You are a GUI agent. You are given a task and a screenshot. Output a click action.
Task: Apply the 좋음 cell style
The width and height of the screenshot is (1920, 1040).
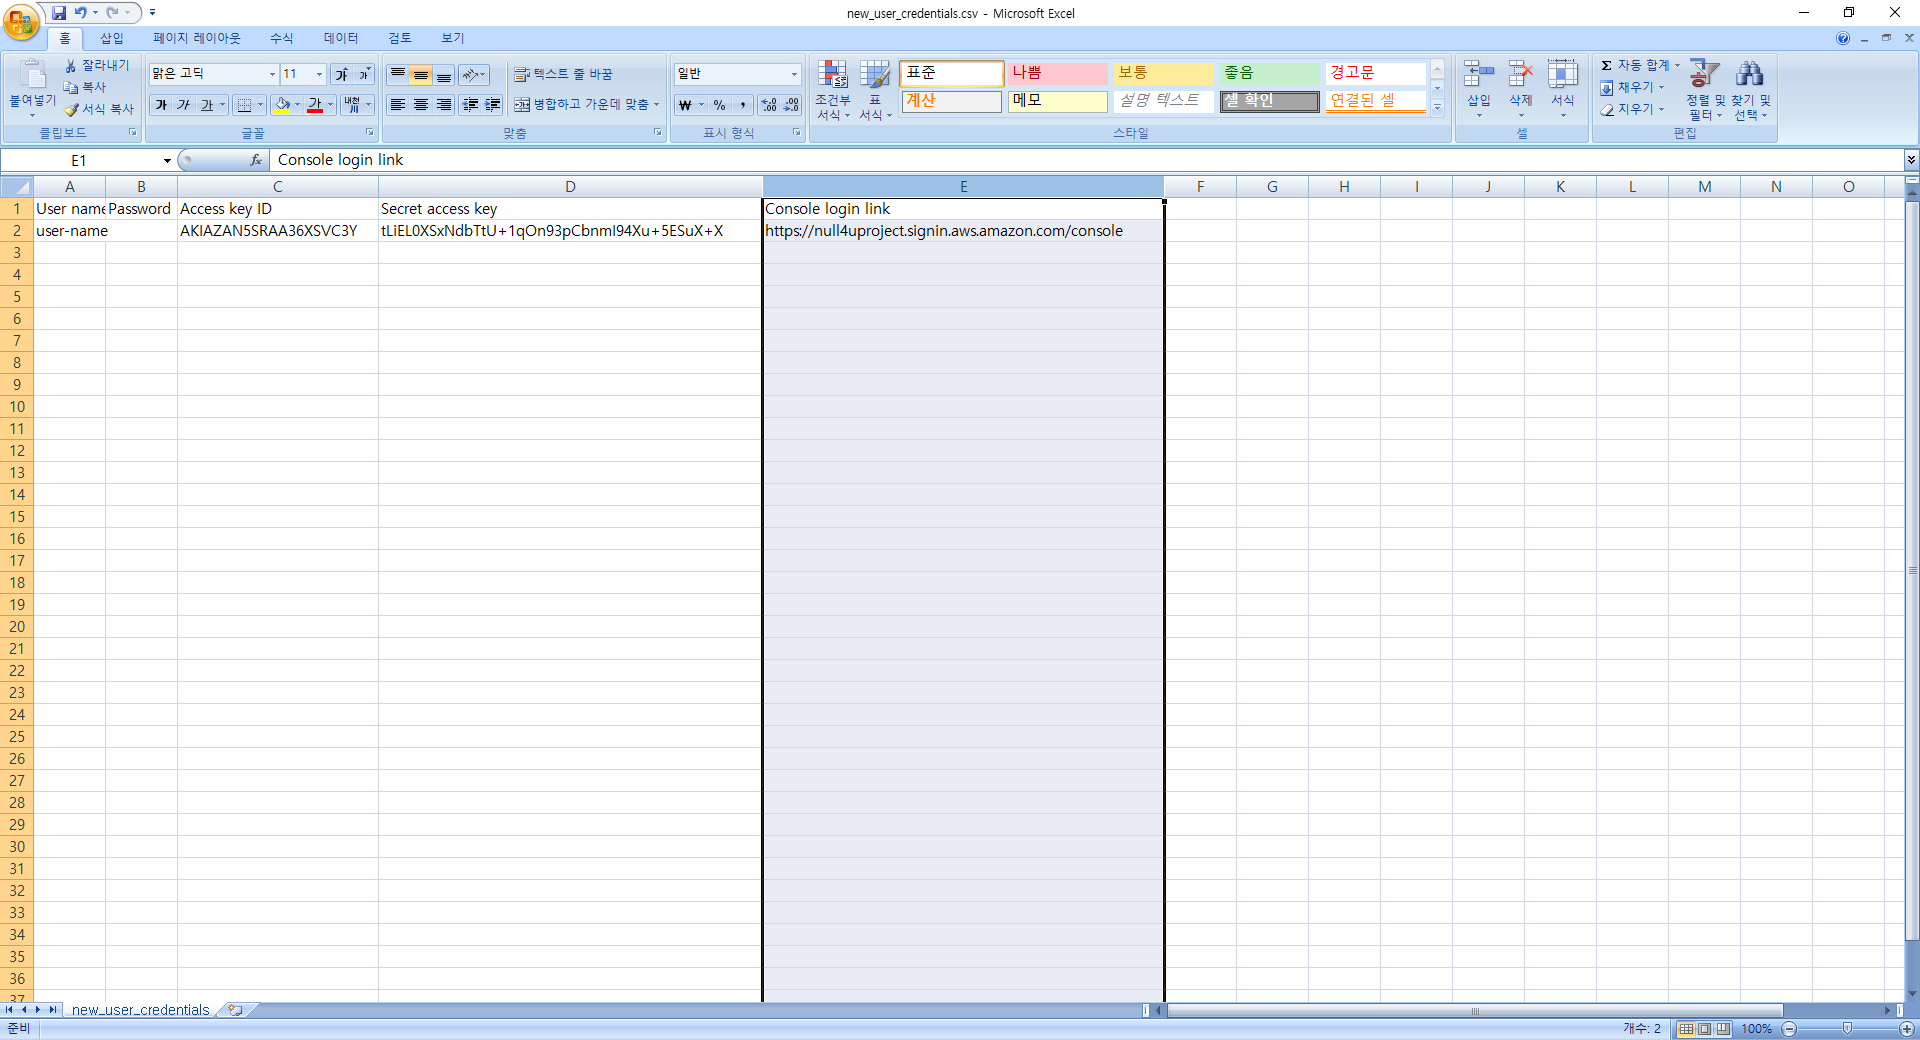[1270, 73]
